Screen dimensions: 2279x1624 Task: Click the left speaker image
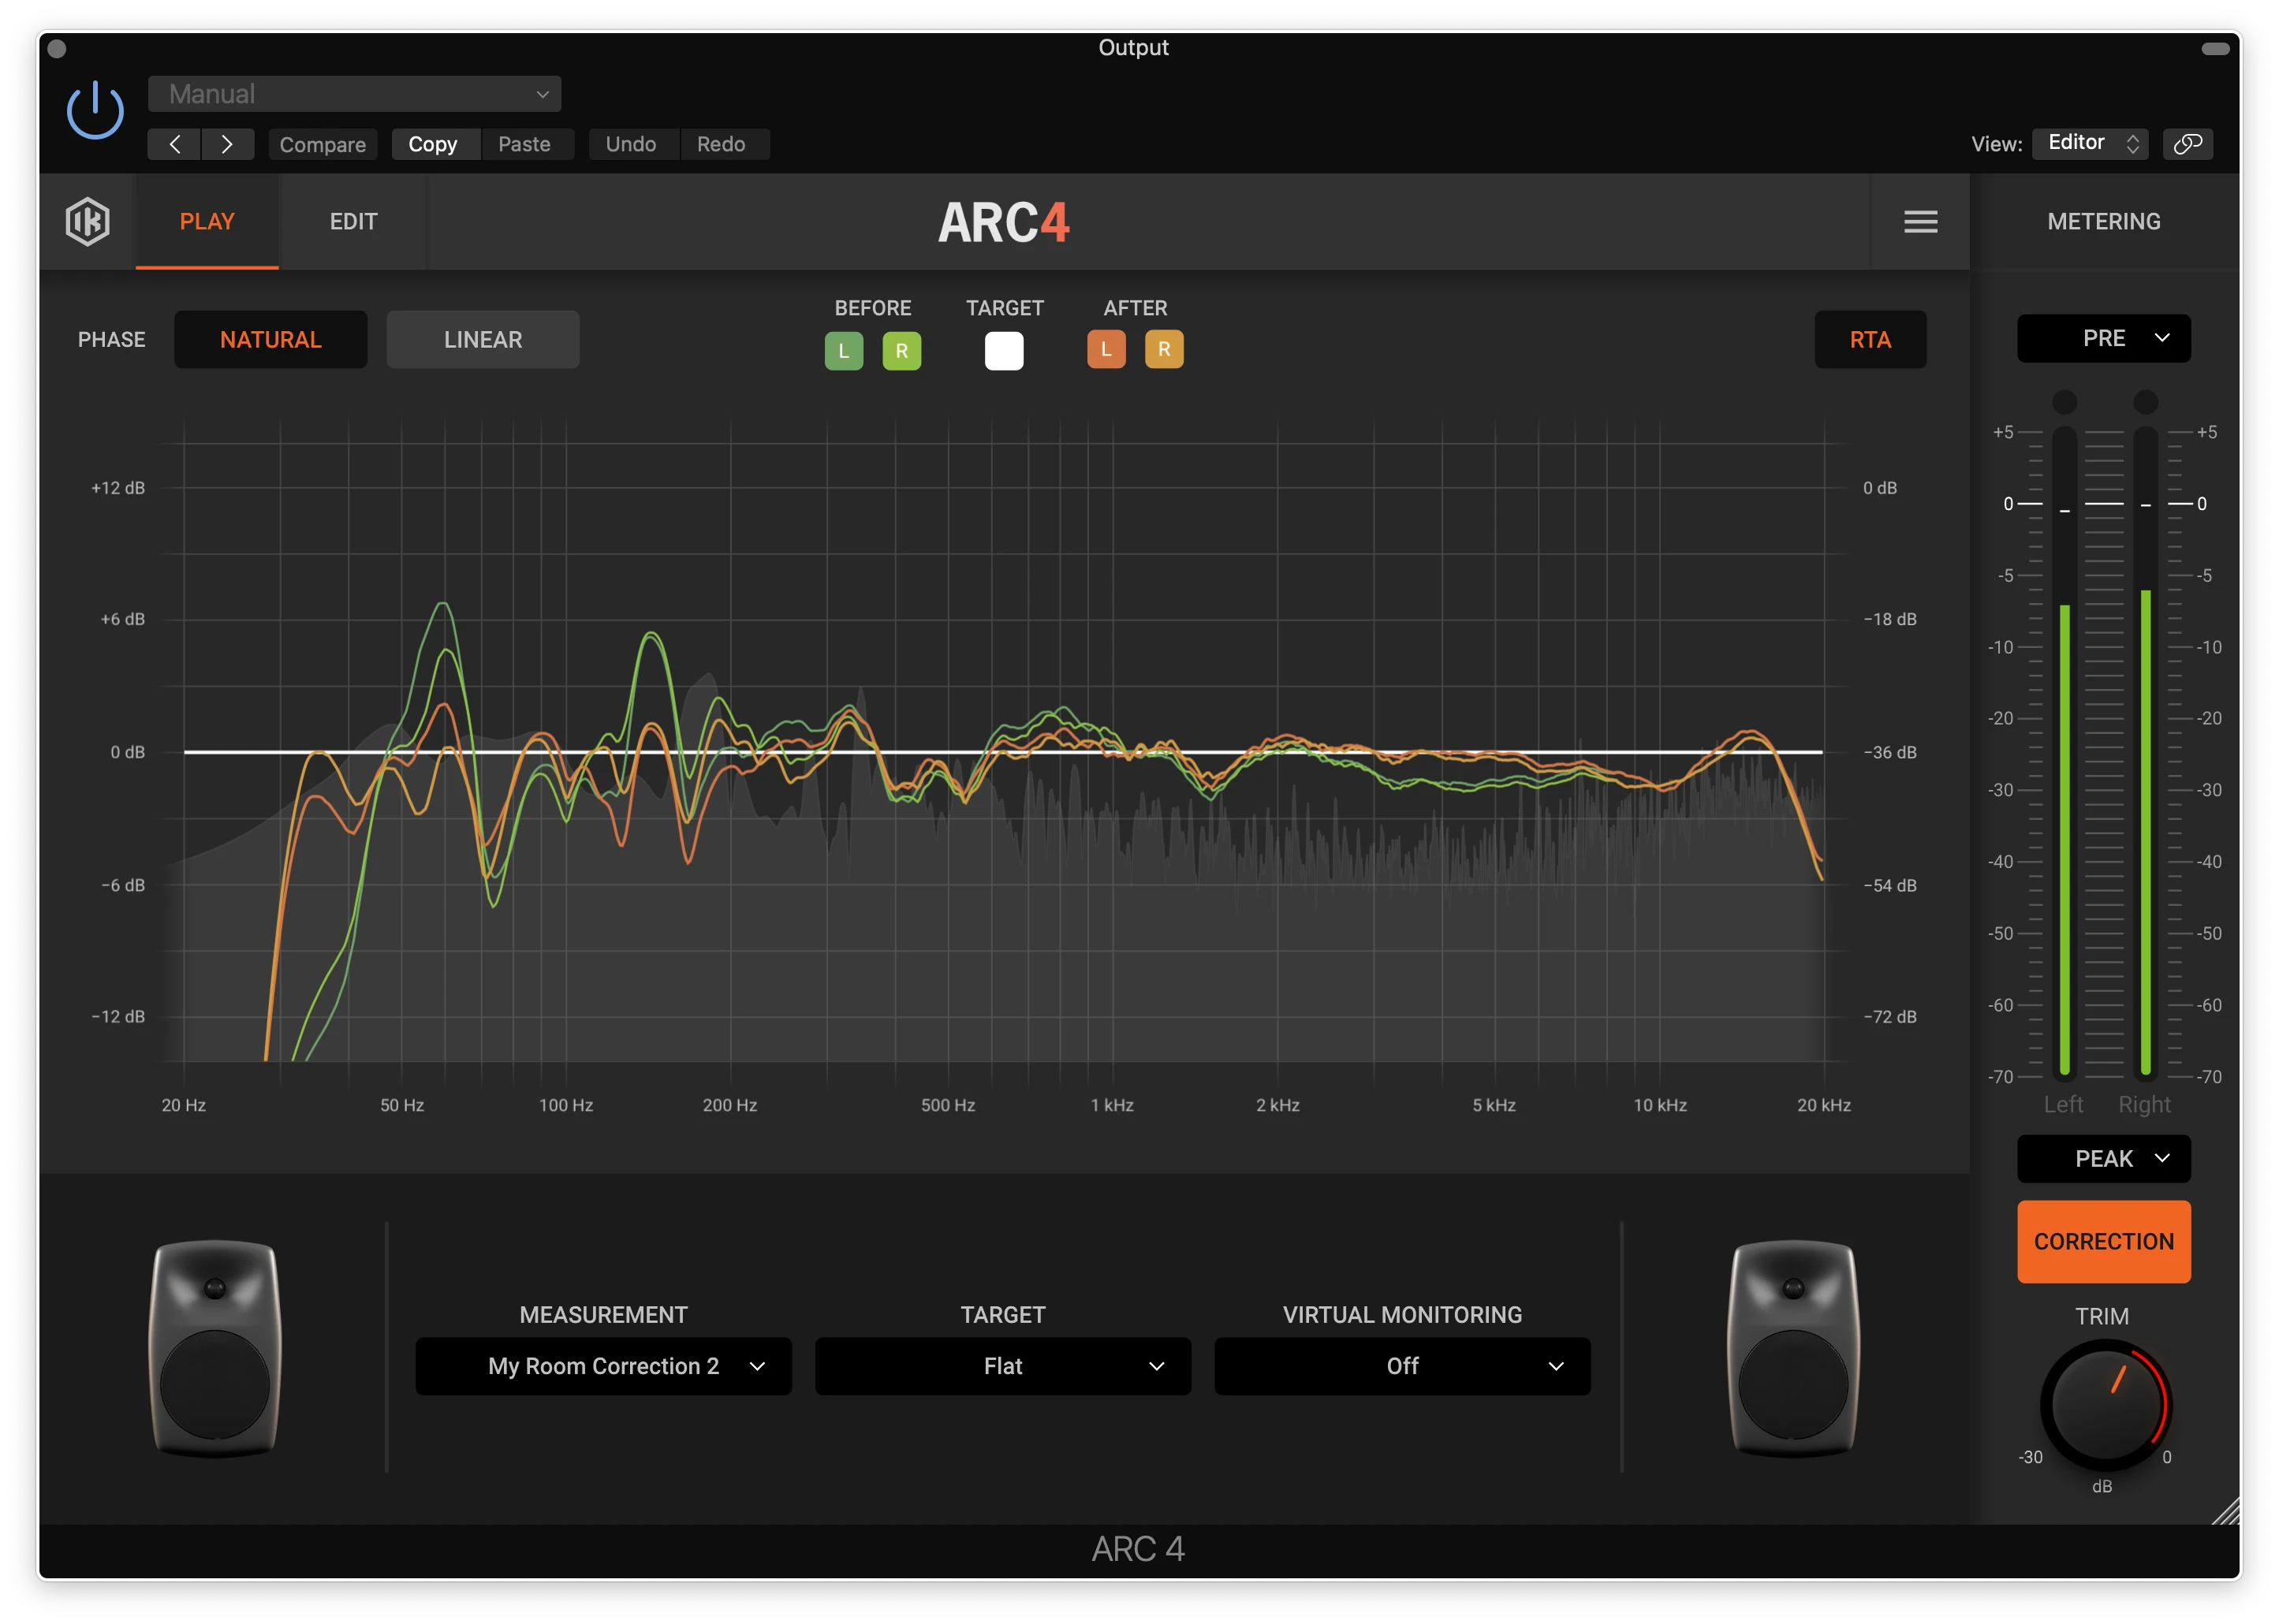215,1347
